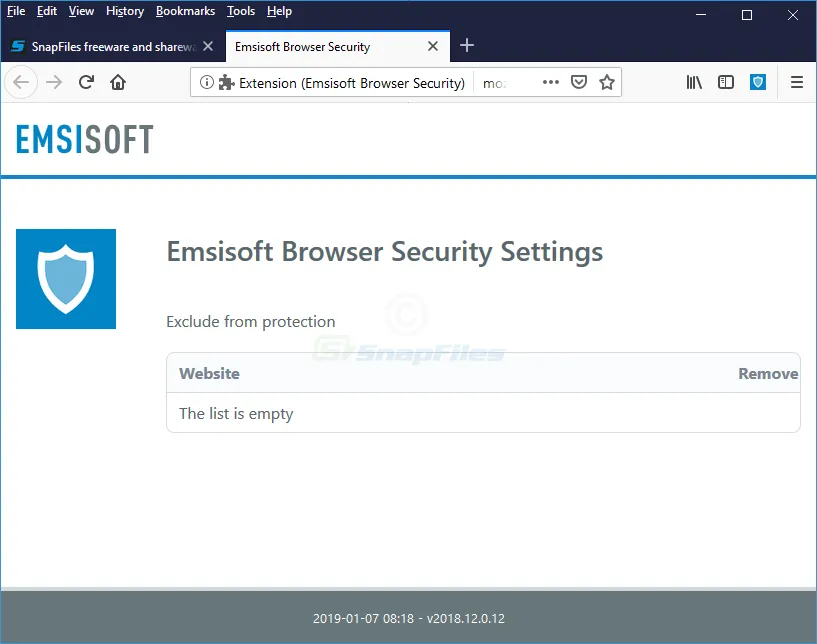Save page to Pocket
Screen dimensions: 817x644
click(579, 82)
